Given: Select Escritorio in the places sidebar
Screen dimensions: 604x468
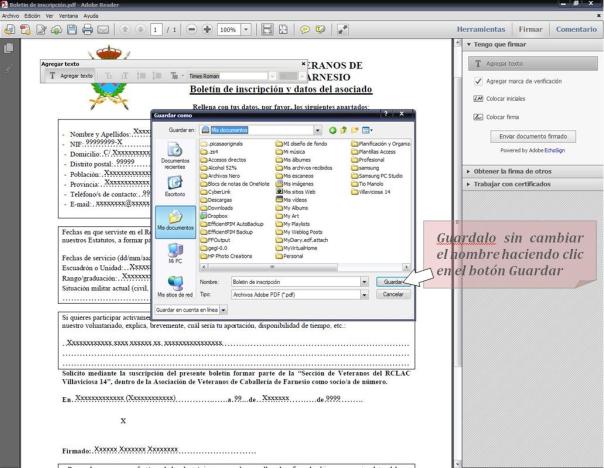Looking at the screenshot, I should 175,186.
